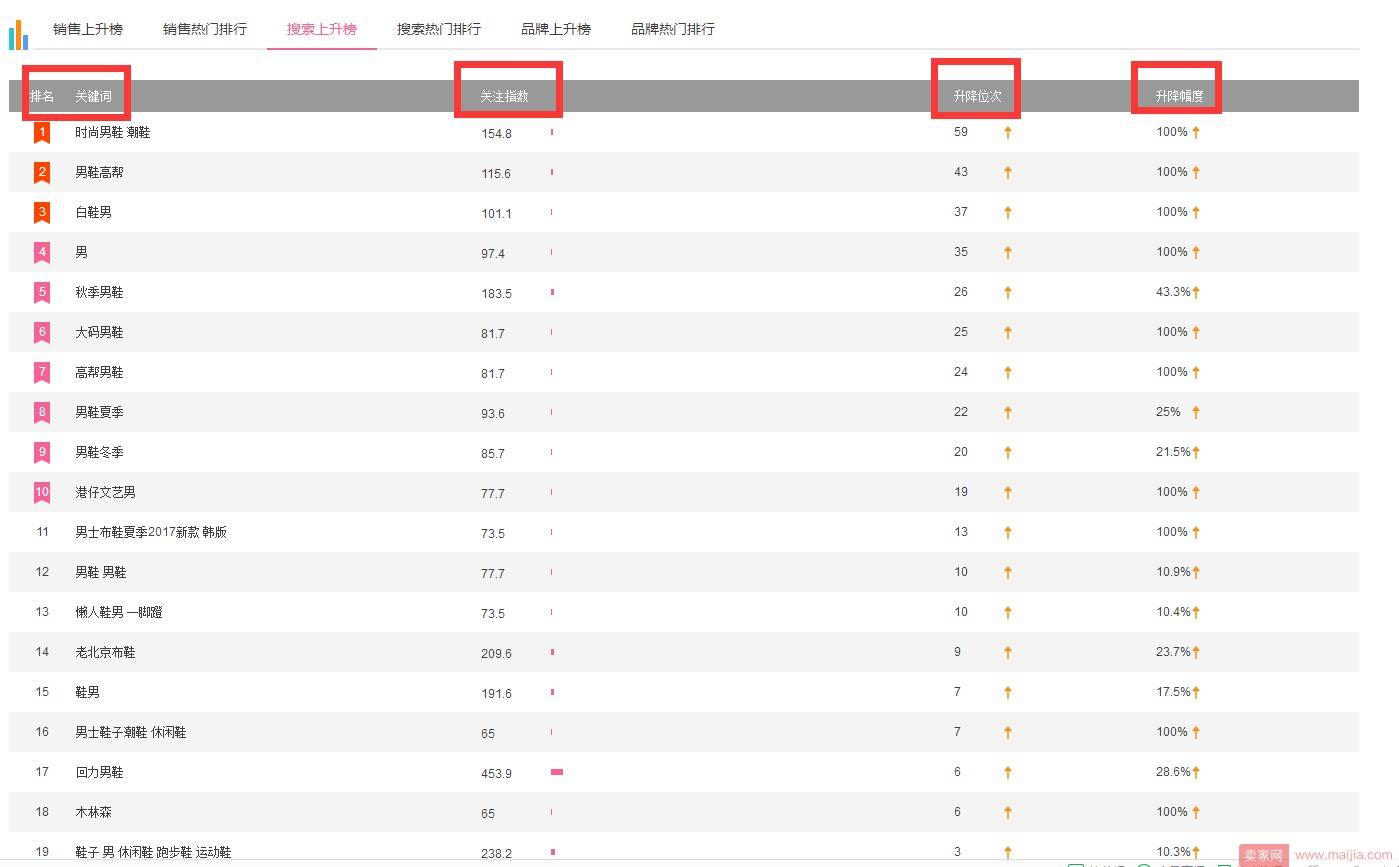Click the 排名 column header
This screenshot has width=1399, height=867.
(x=42, y=96)
